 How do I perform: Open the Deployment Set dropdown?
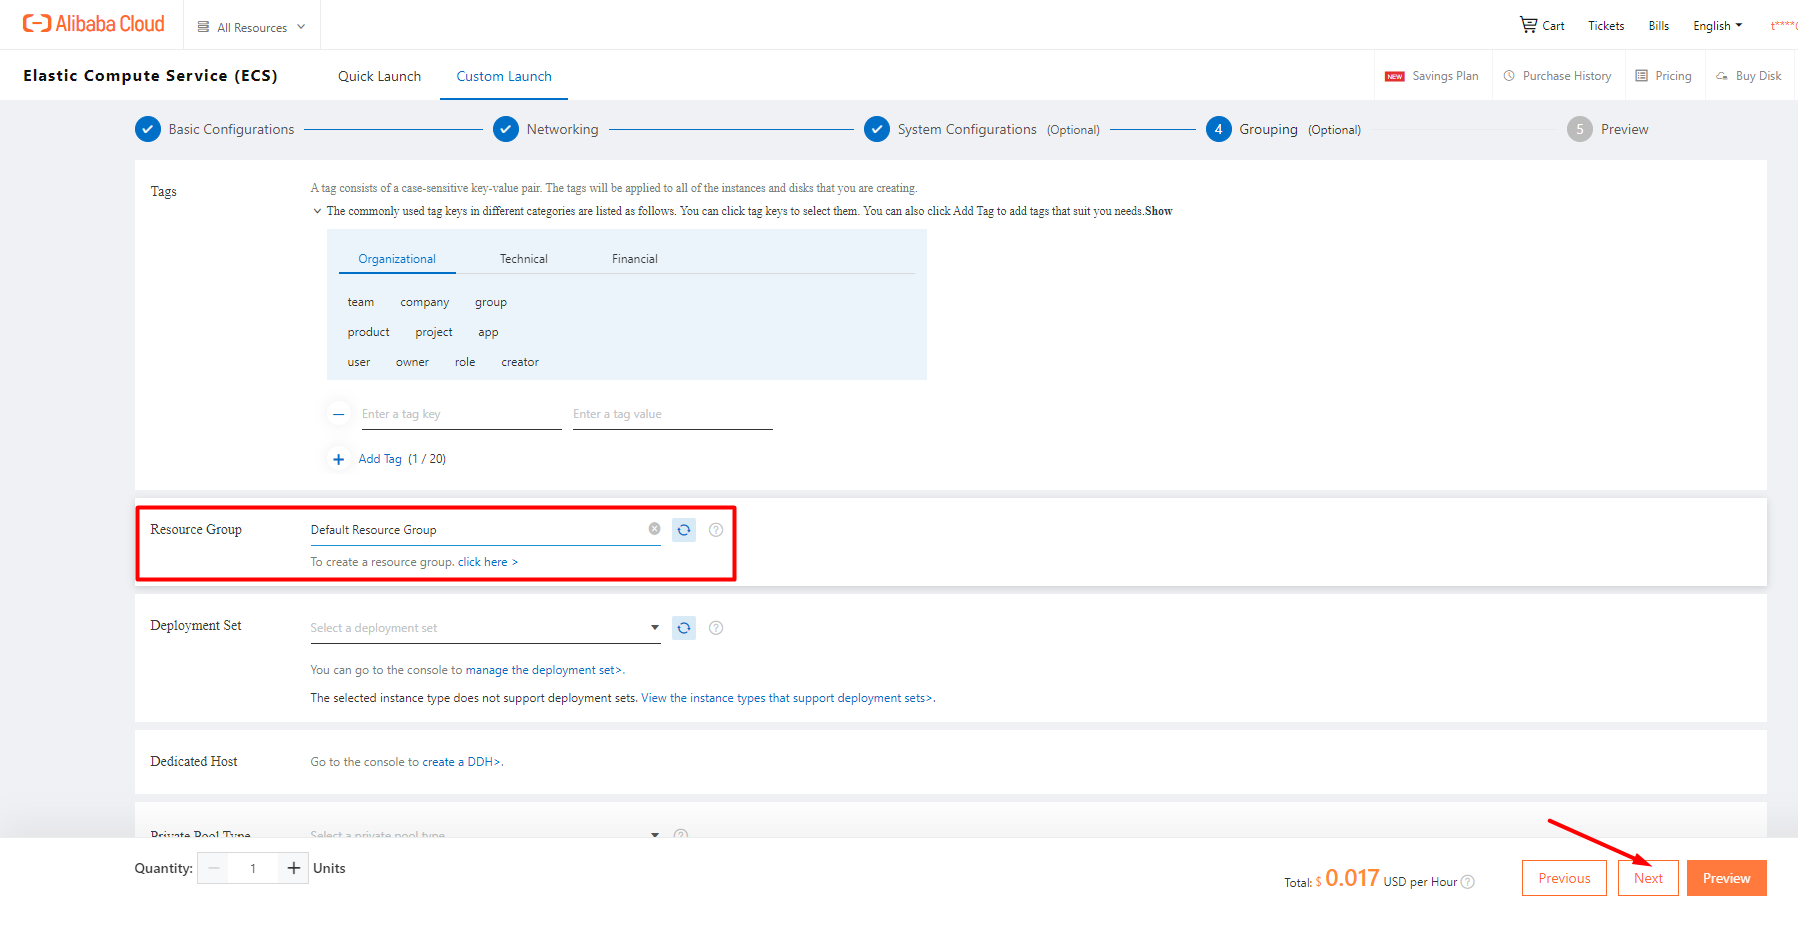[653, 627]
